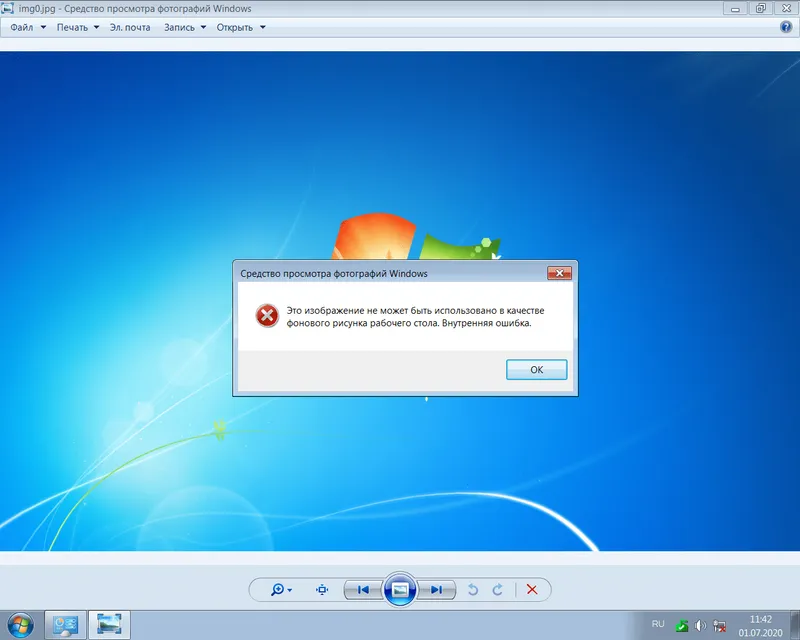
Task: Open the green tray icon
Action: tap(682, 625)
